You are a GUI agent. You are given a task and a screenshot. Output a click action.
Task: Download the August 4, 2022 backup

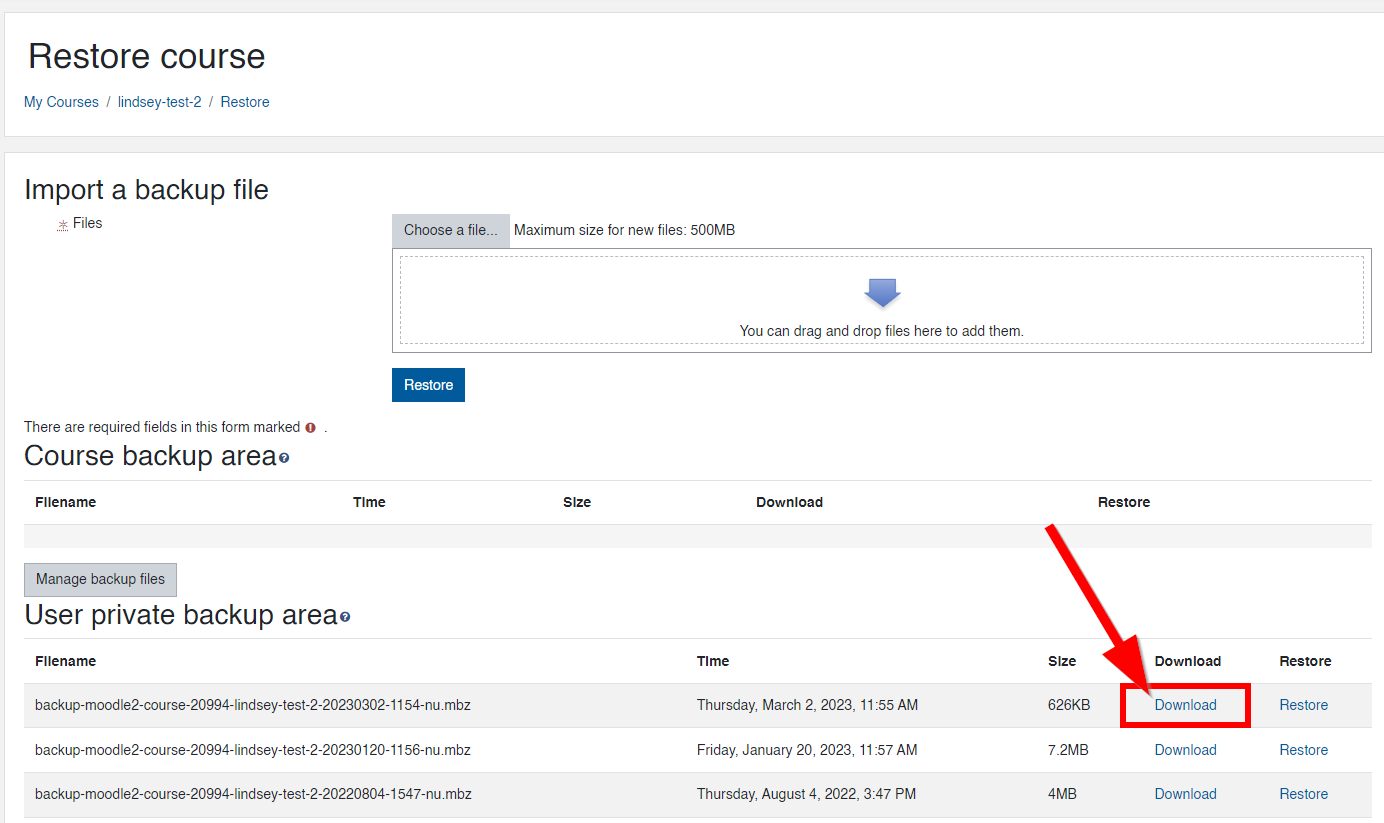(1185, 794)
